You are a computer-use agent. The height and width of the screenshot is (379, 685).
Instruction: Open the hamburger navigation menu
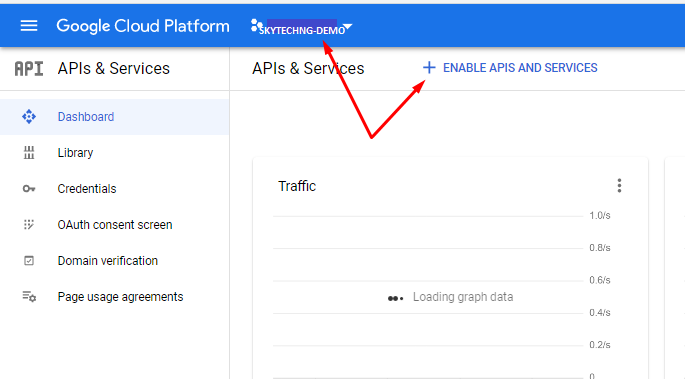point(29,26)
